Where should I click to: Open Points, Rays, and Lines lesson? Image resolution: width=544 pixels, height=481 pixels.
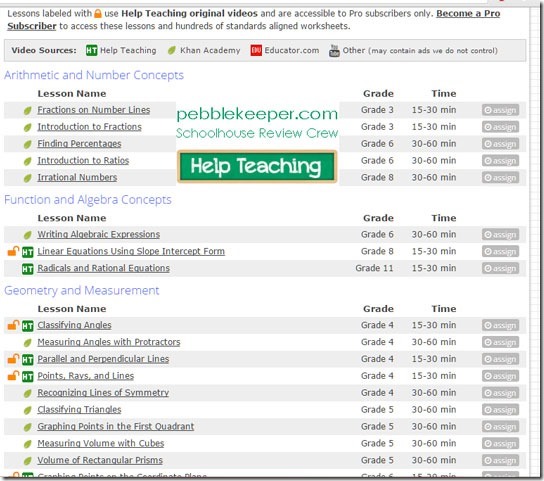[x=85, y=376]
